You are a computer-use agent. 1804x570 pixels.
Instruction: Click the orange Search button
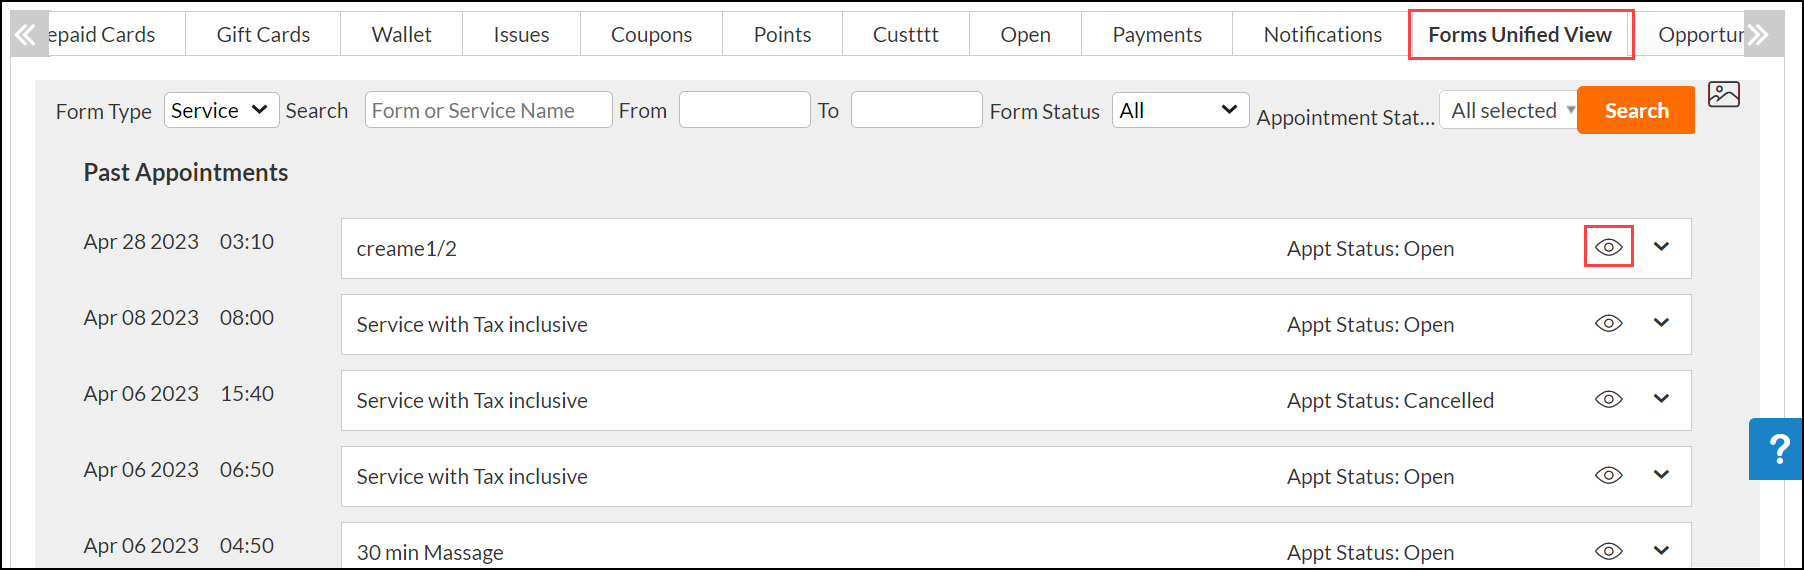[x=1635, y=110]
